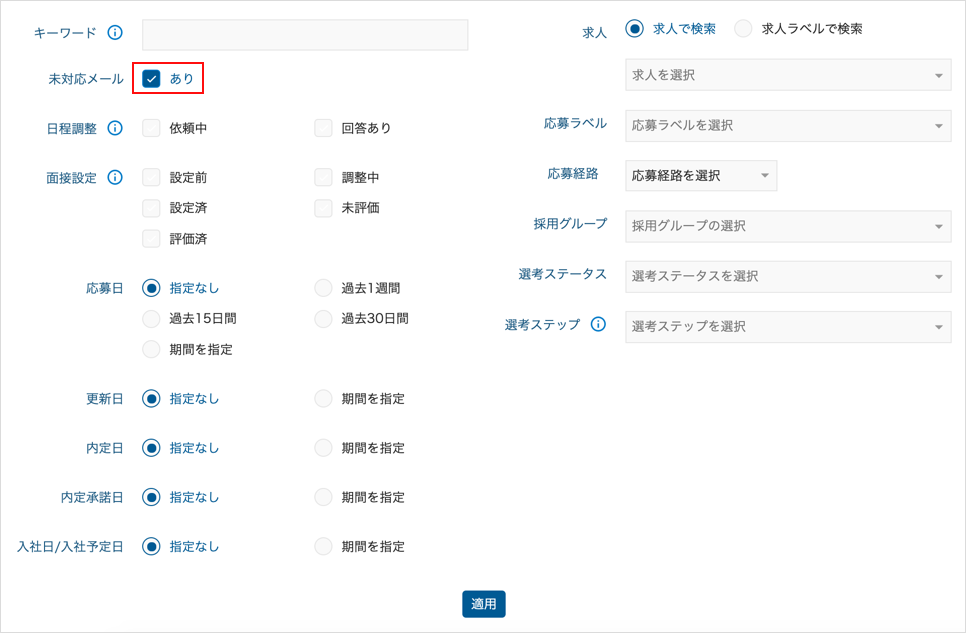Select the 求人で検索 radio button
This screenshot has width=966, height=633.
tap(635, 28)
